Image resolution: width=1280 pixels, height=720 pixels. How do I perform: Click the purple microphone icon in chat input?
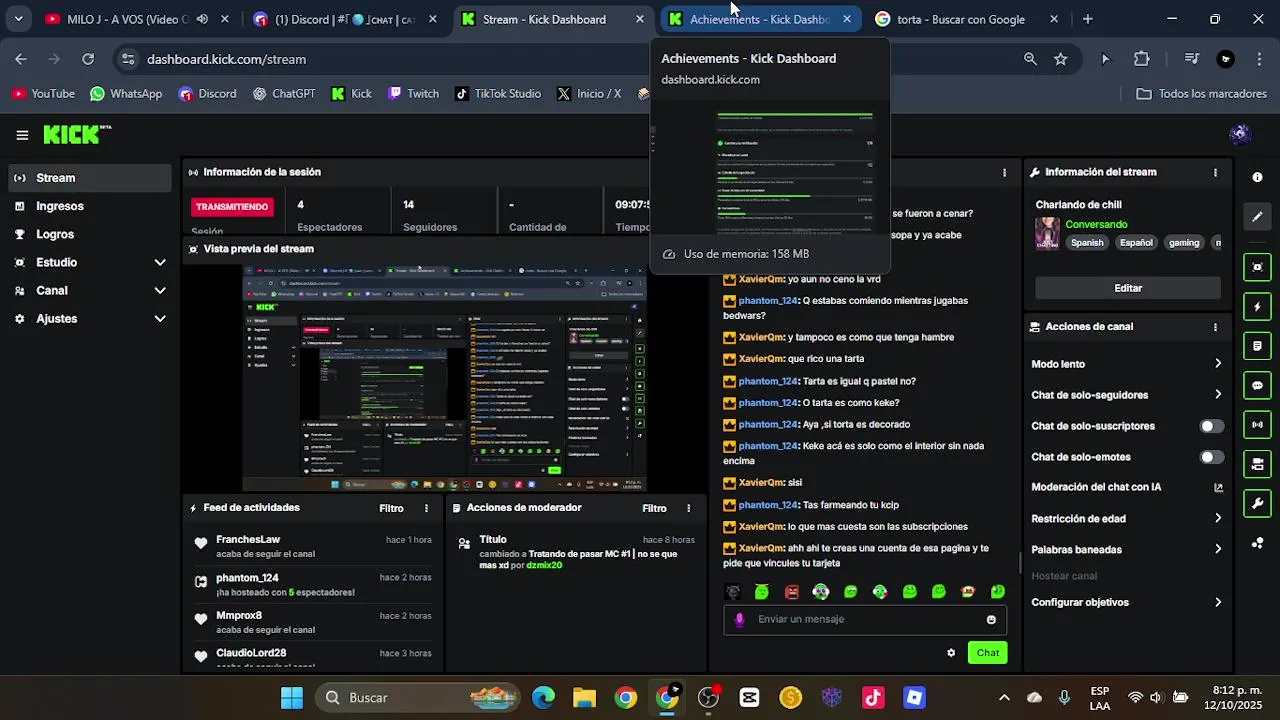740,619
